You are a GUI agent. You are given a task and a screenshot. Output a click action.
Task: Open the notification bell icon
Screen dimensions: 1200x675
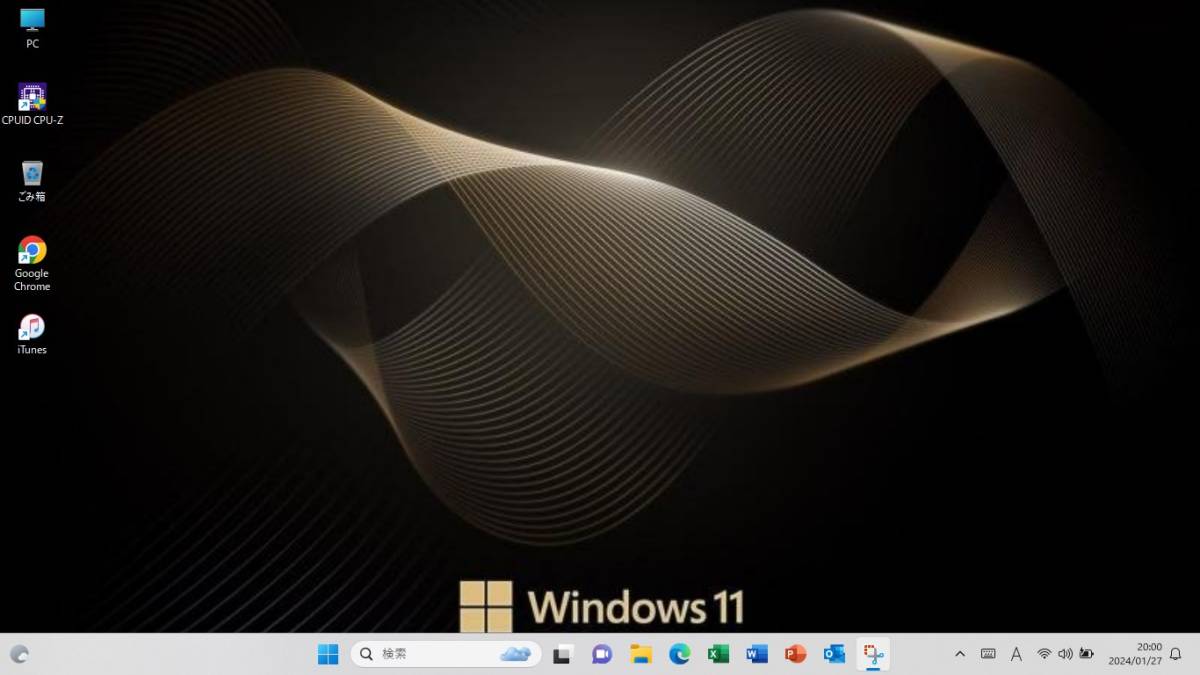[x=1175, y=654]
